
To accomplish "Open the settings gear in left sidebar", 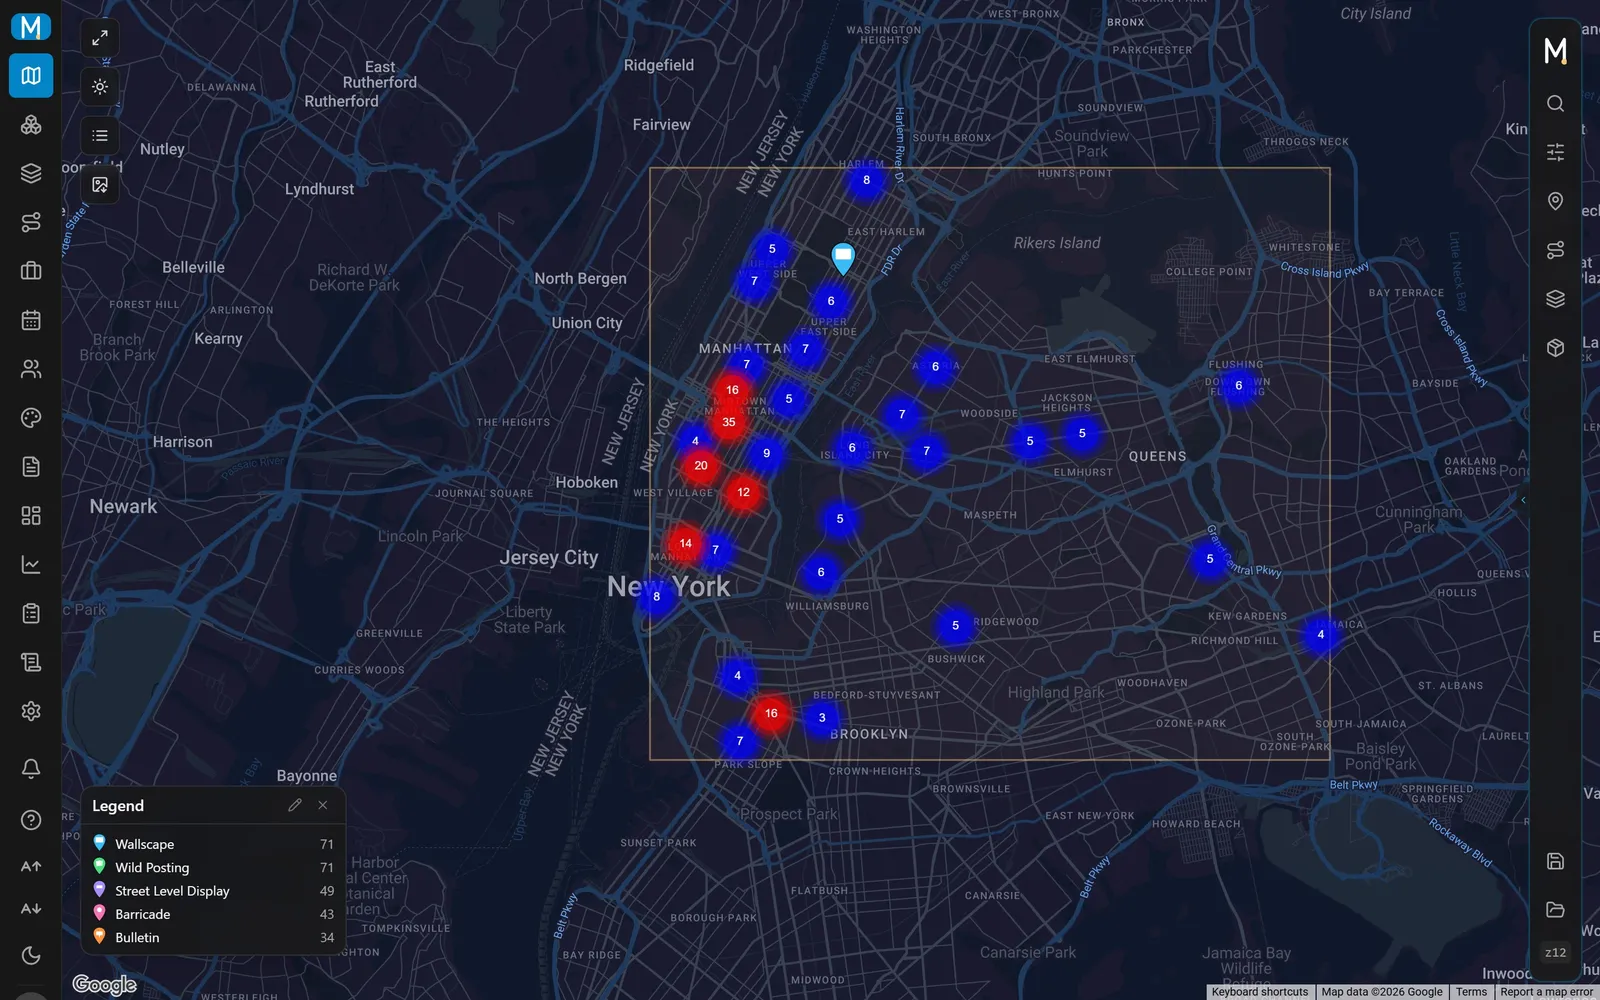I will point(31,711).
